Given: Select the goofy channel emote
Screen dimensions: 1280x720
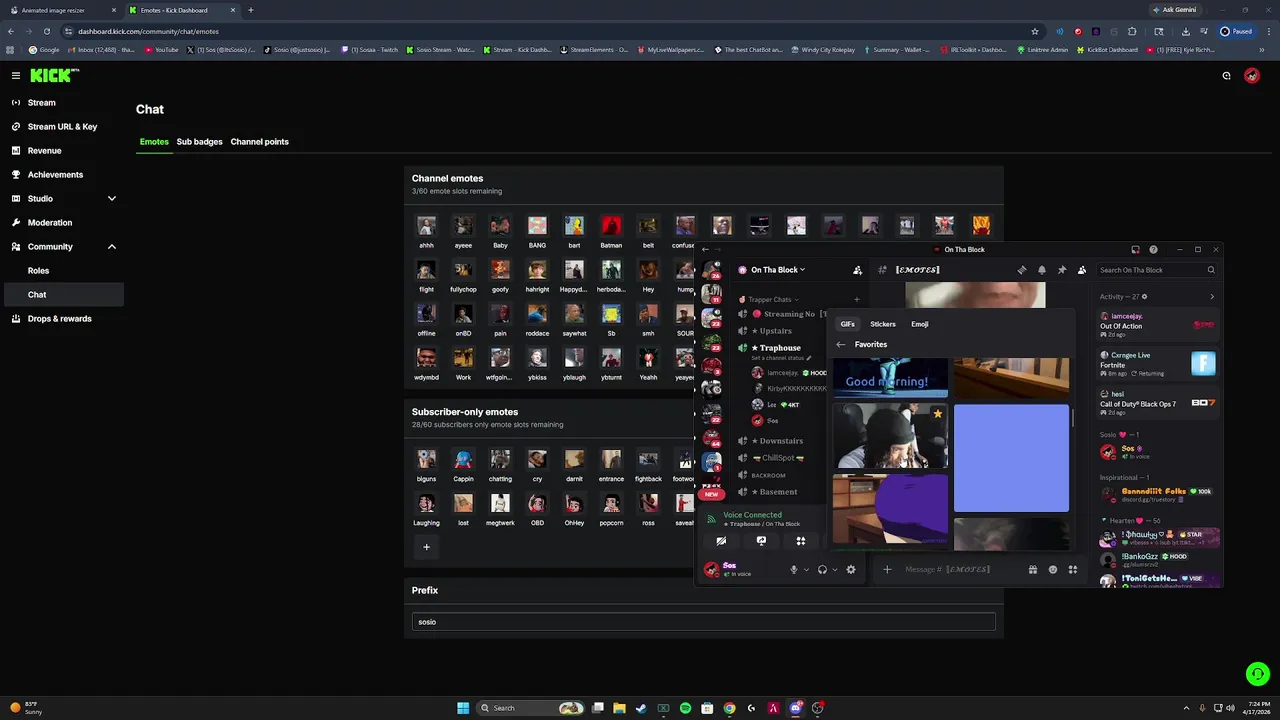Looking at the screenshot, I should click(x=500, y=270).
